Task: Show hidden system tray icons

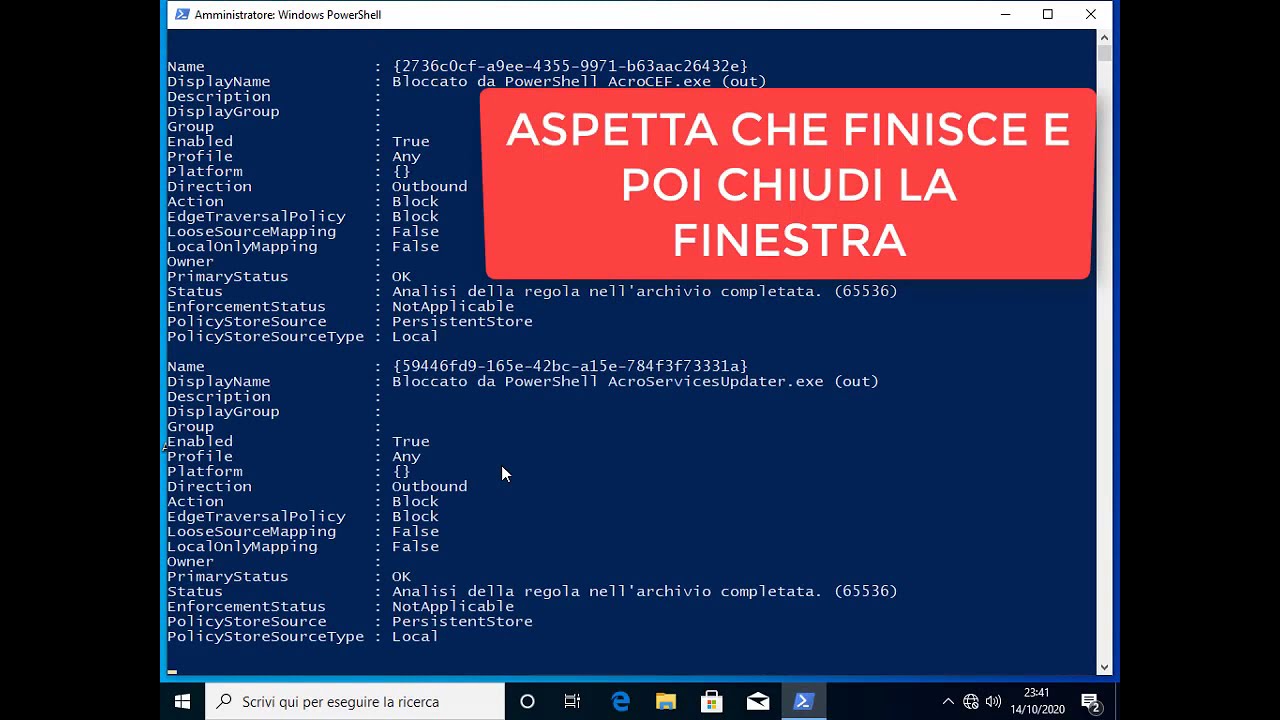Action: click(948, 702)
